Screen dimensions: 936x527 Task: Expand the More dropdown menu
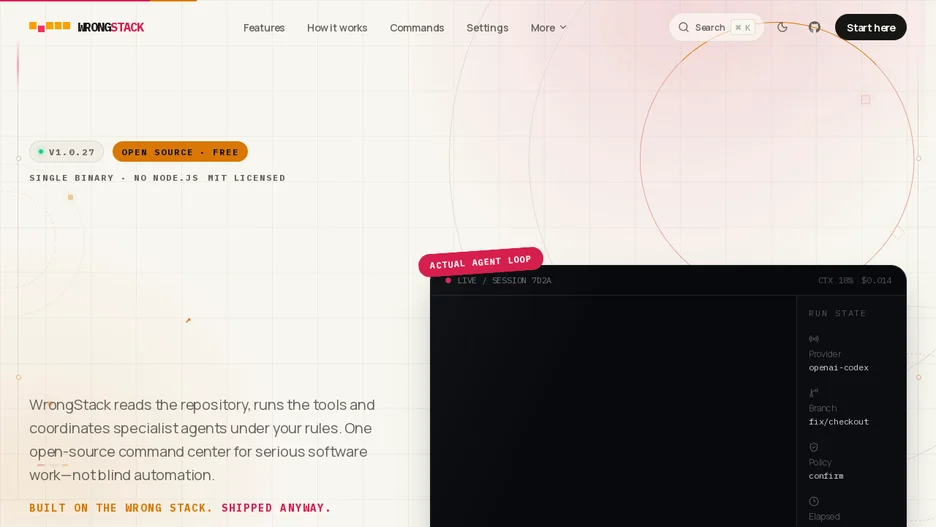tap(548, 27)
